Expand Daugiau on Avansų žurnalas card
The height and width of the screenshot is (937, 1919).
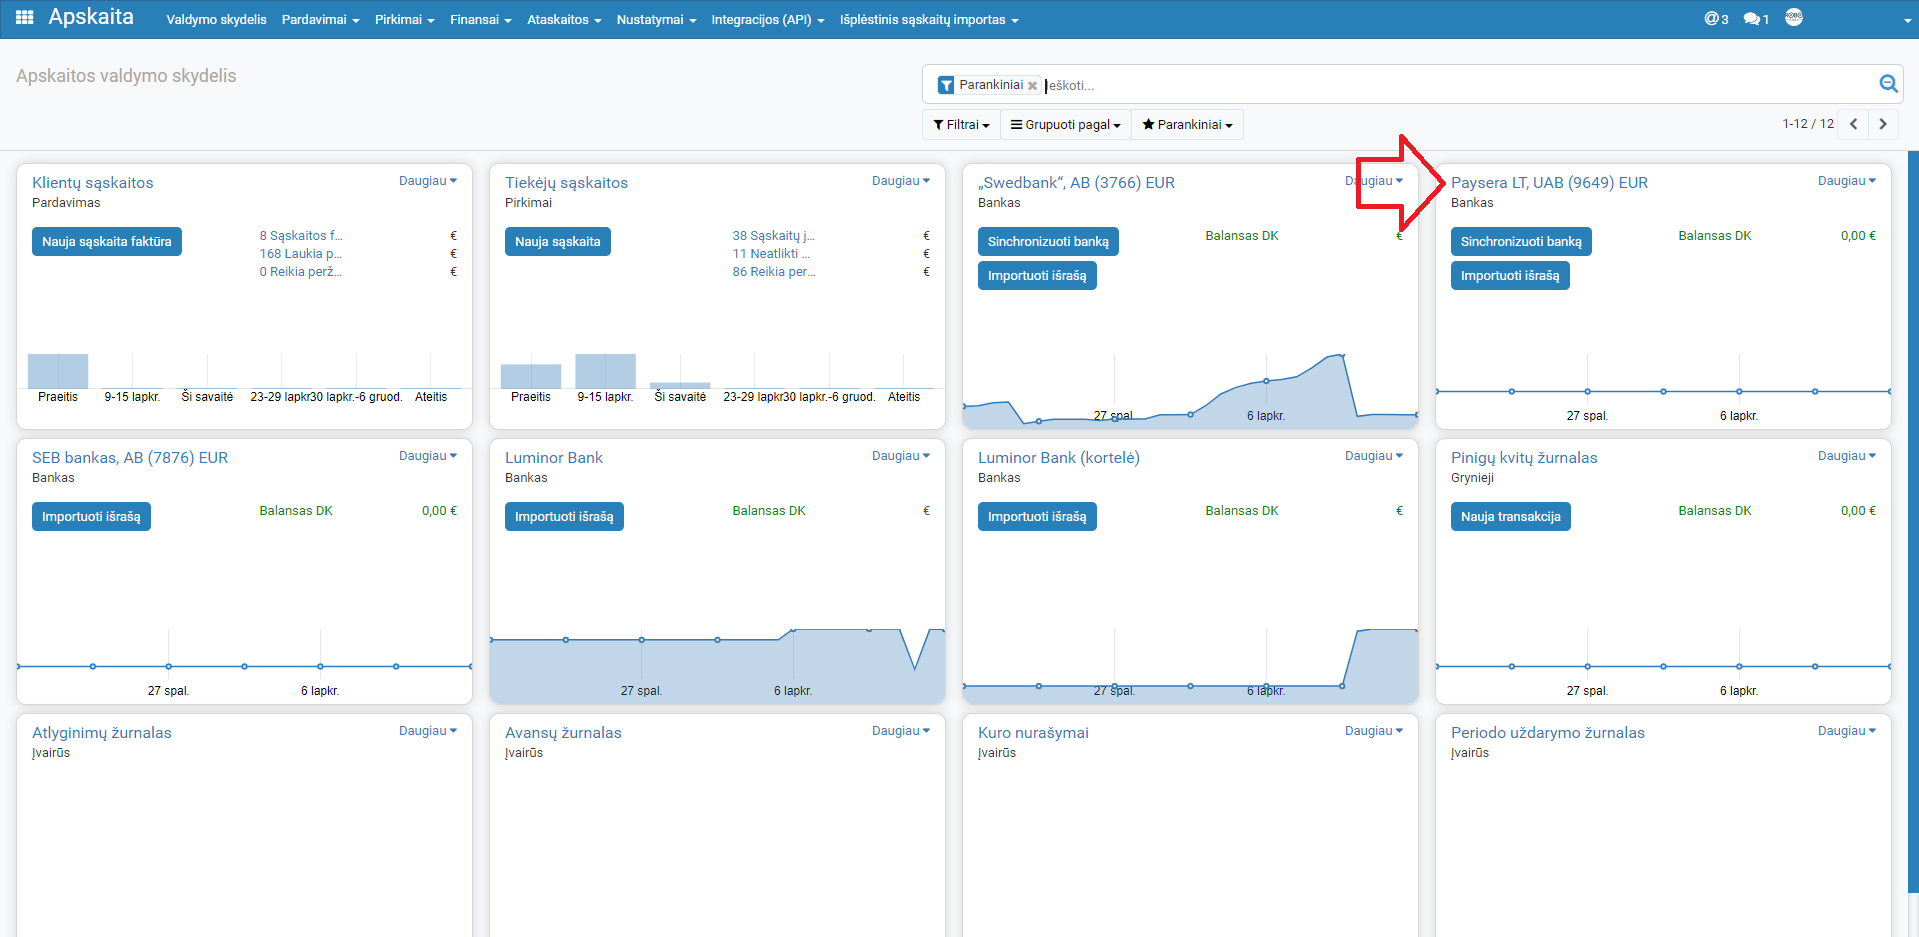coord(901,731)
